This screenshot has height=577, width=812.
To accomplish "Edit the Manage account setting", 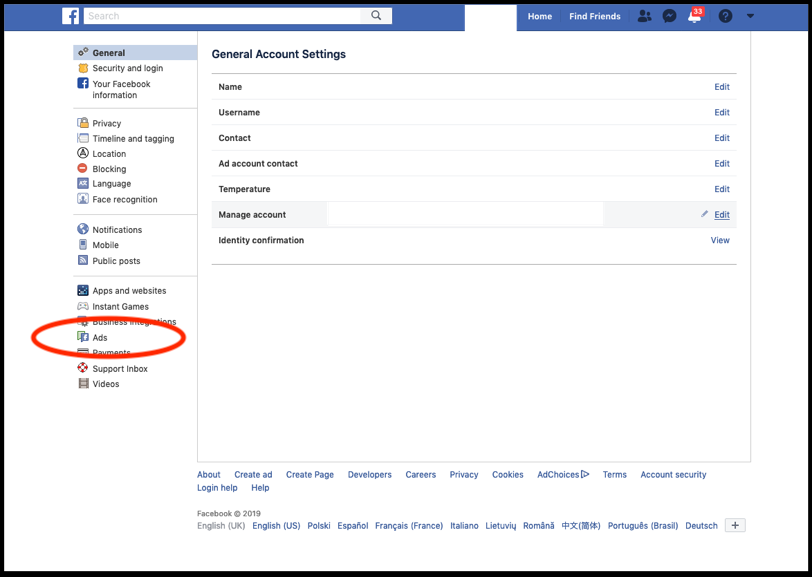I will coord(722,214).
